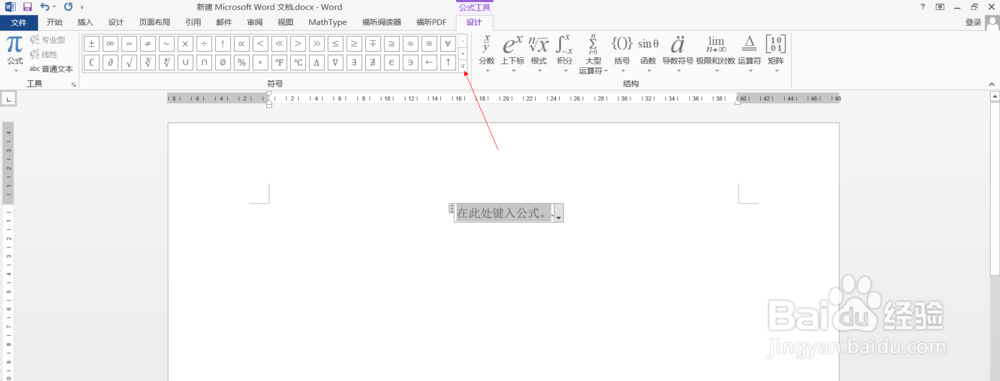Insert the proportional-to symbol

241,43
